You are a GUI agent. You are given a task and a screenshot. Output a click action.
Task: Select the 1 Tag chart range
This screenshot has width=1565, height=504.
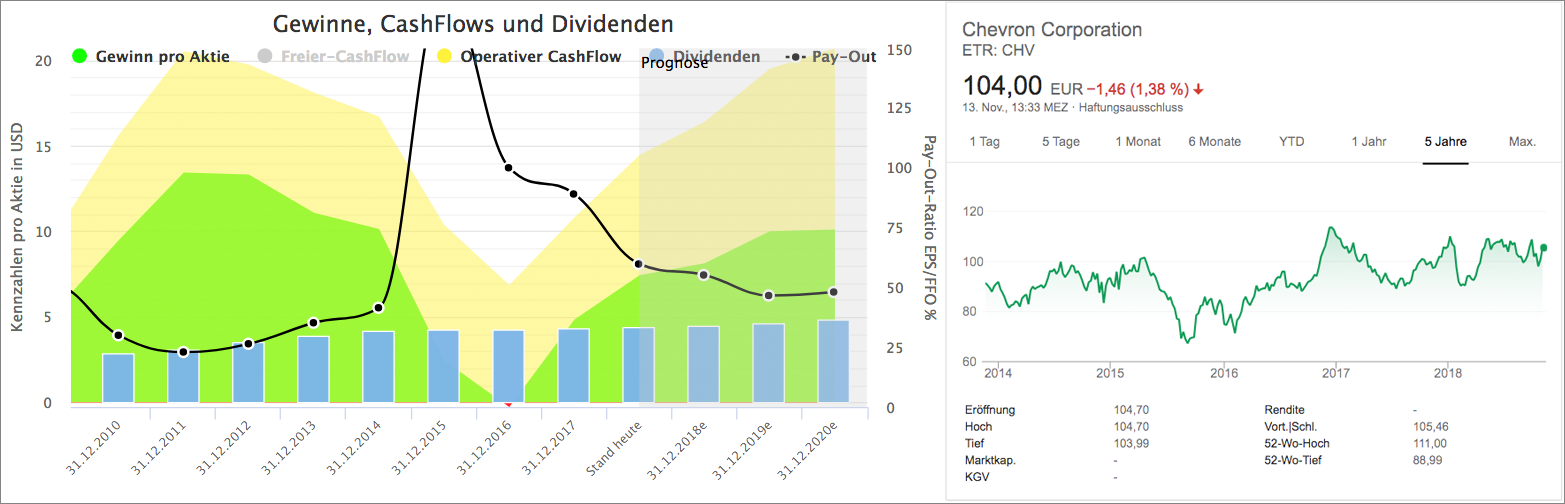click(984, 142)
